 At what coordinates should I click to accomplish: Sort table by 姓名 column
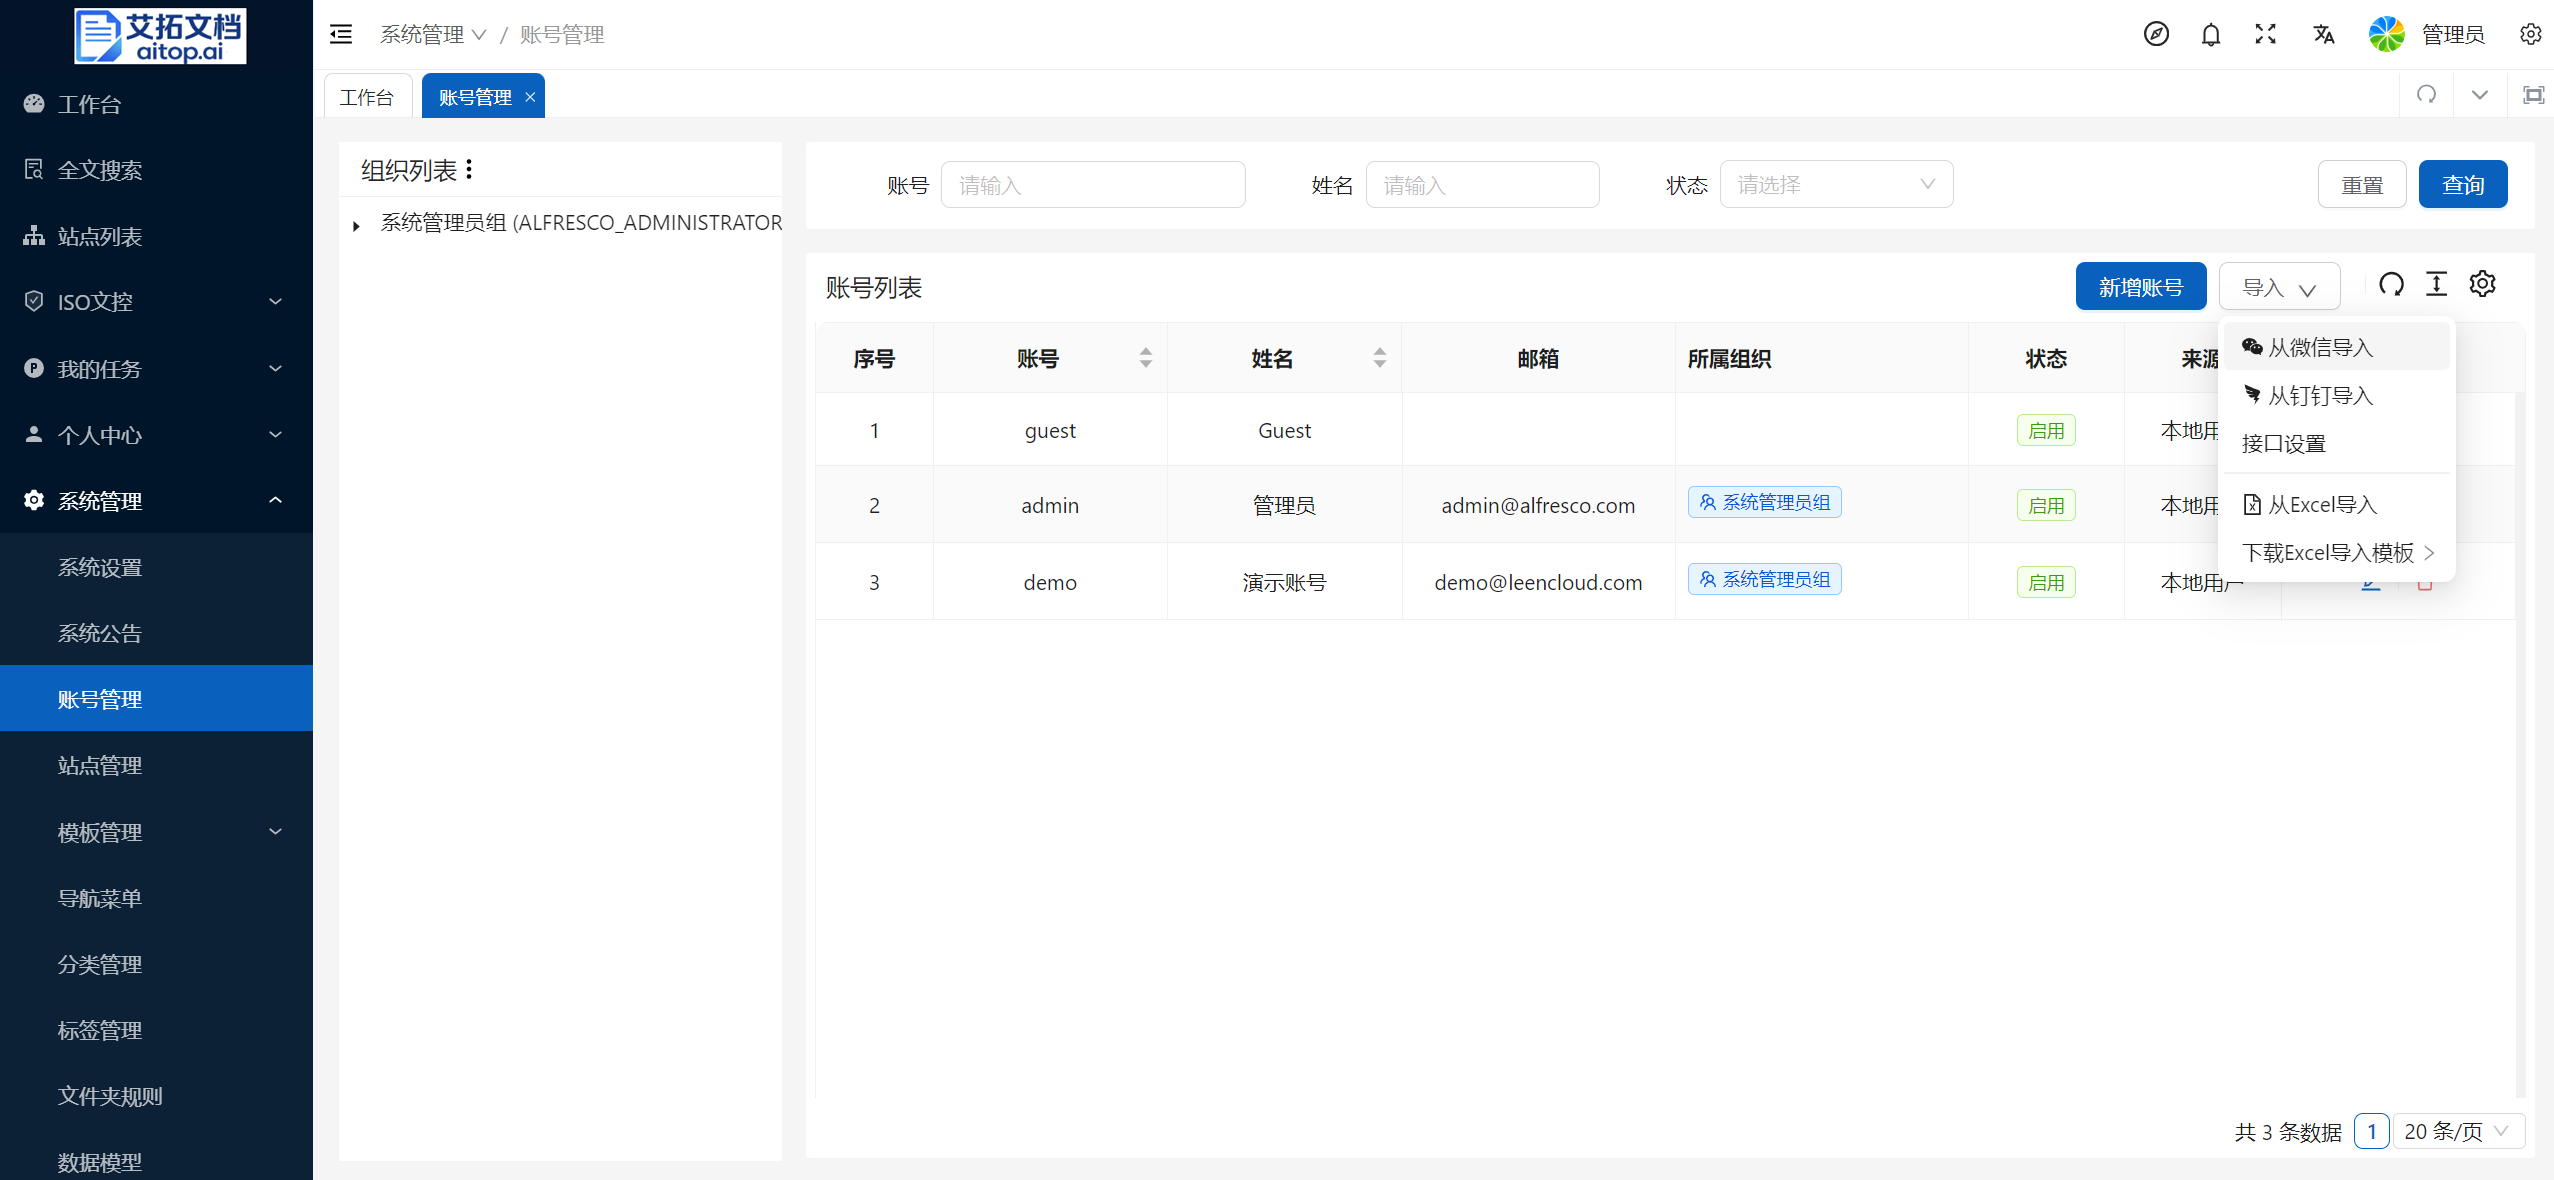pos(1379,358)
